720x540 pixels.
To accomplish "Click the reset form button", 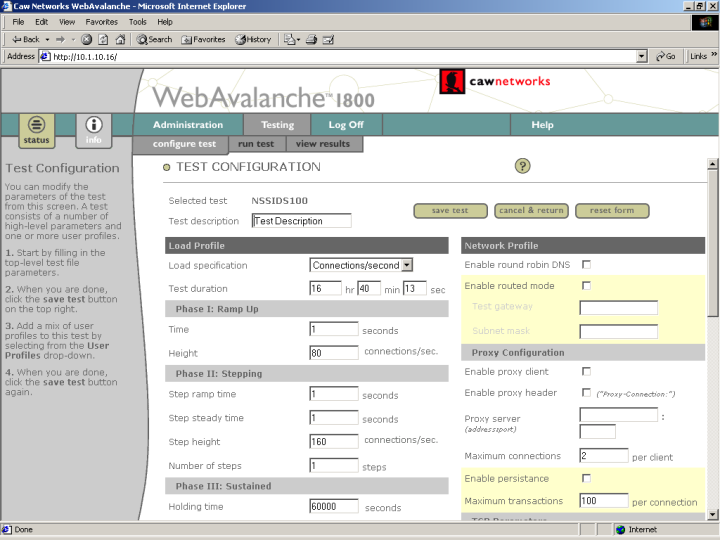I will coord(612,211).
